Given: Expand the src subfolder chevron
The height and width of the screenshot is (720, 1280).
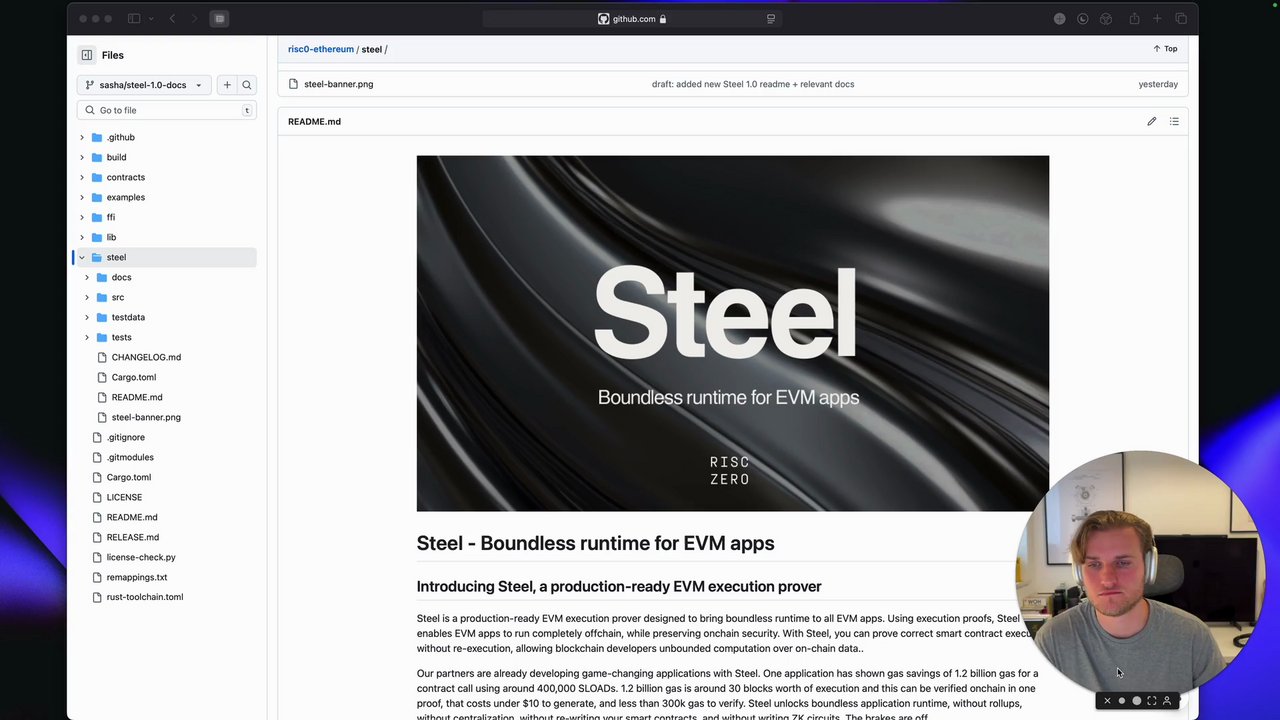Looking at the screenshot, I should point(87,297).
